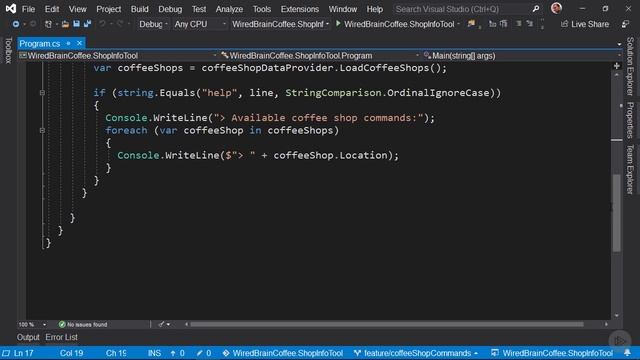Collapse the if statement code block
640x360 pixels.
(42, 93)
